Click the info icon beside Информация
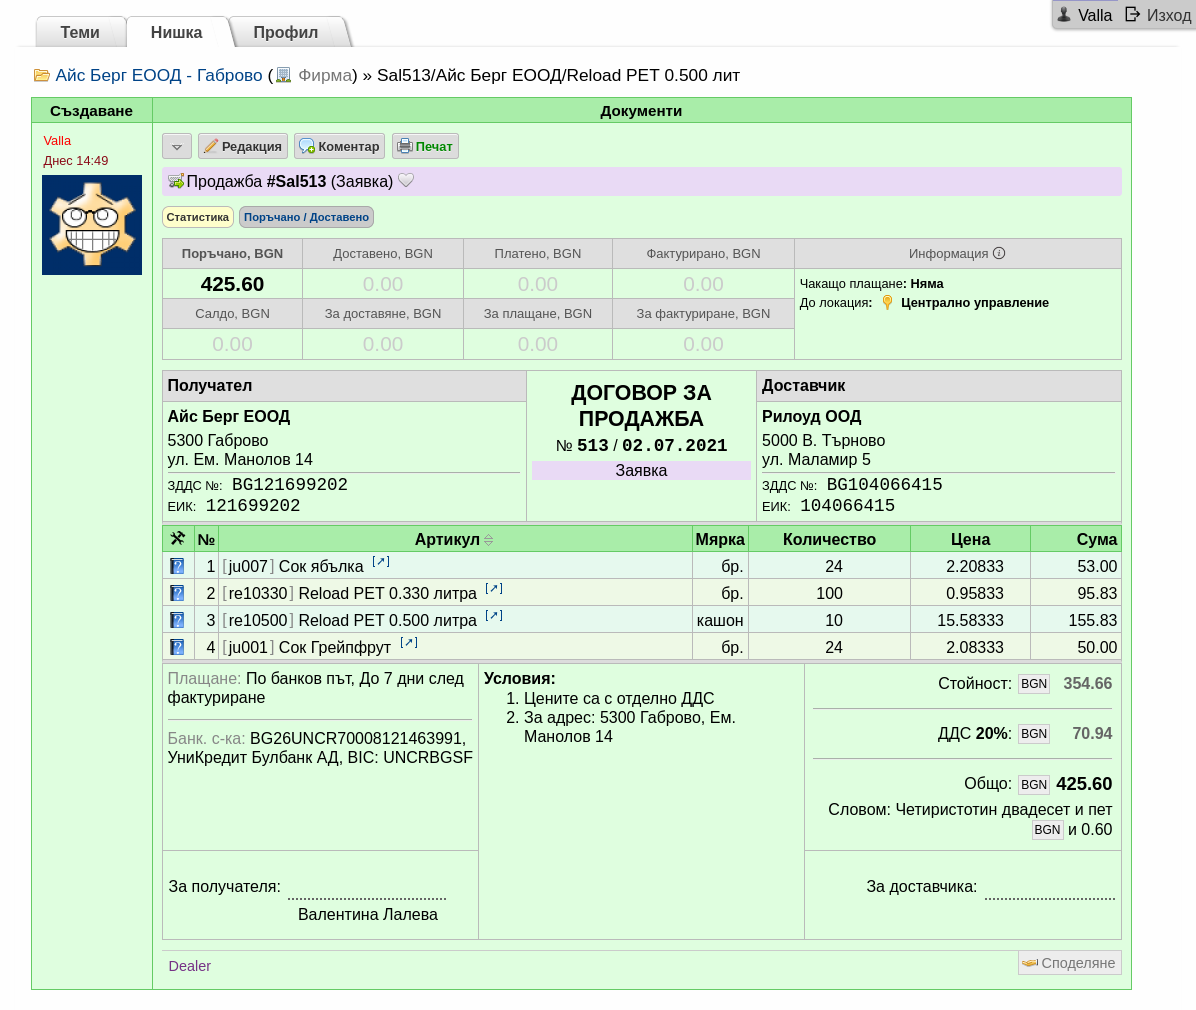 click(999, 253)
